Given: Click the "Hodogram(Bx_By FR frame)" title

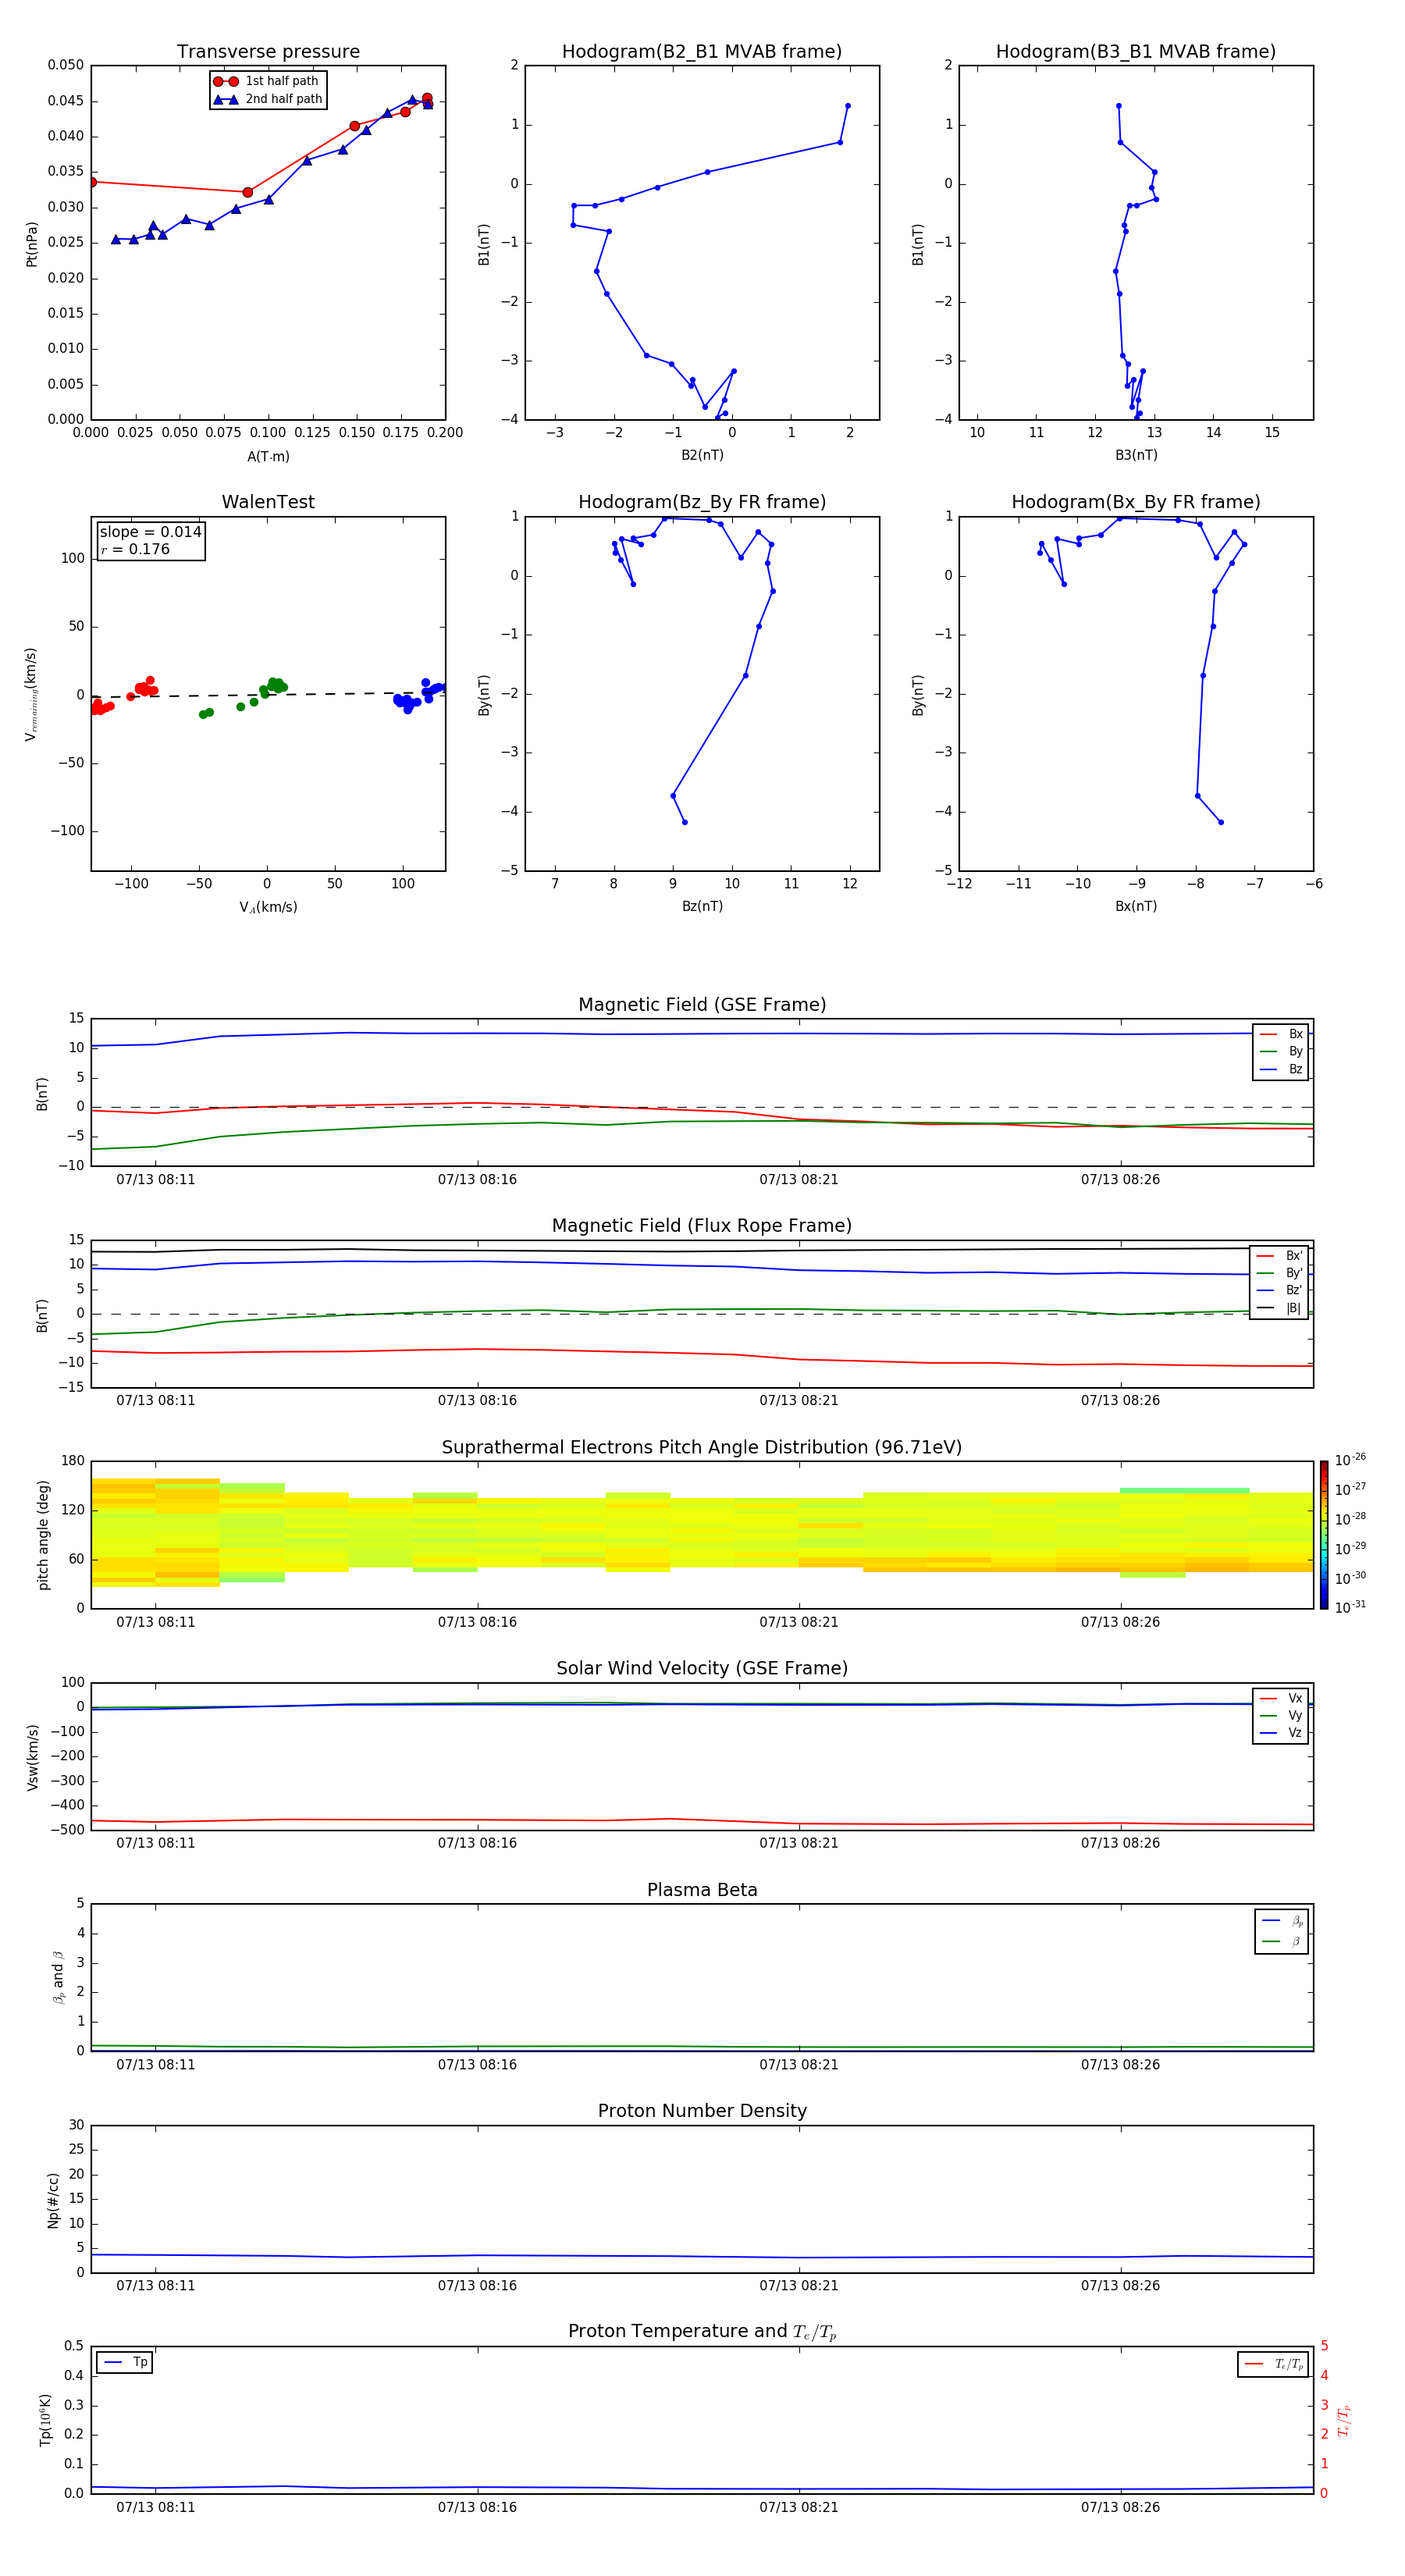Looking at the screenshot, I should tap(1135, 502).
